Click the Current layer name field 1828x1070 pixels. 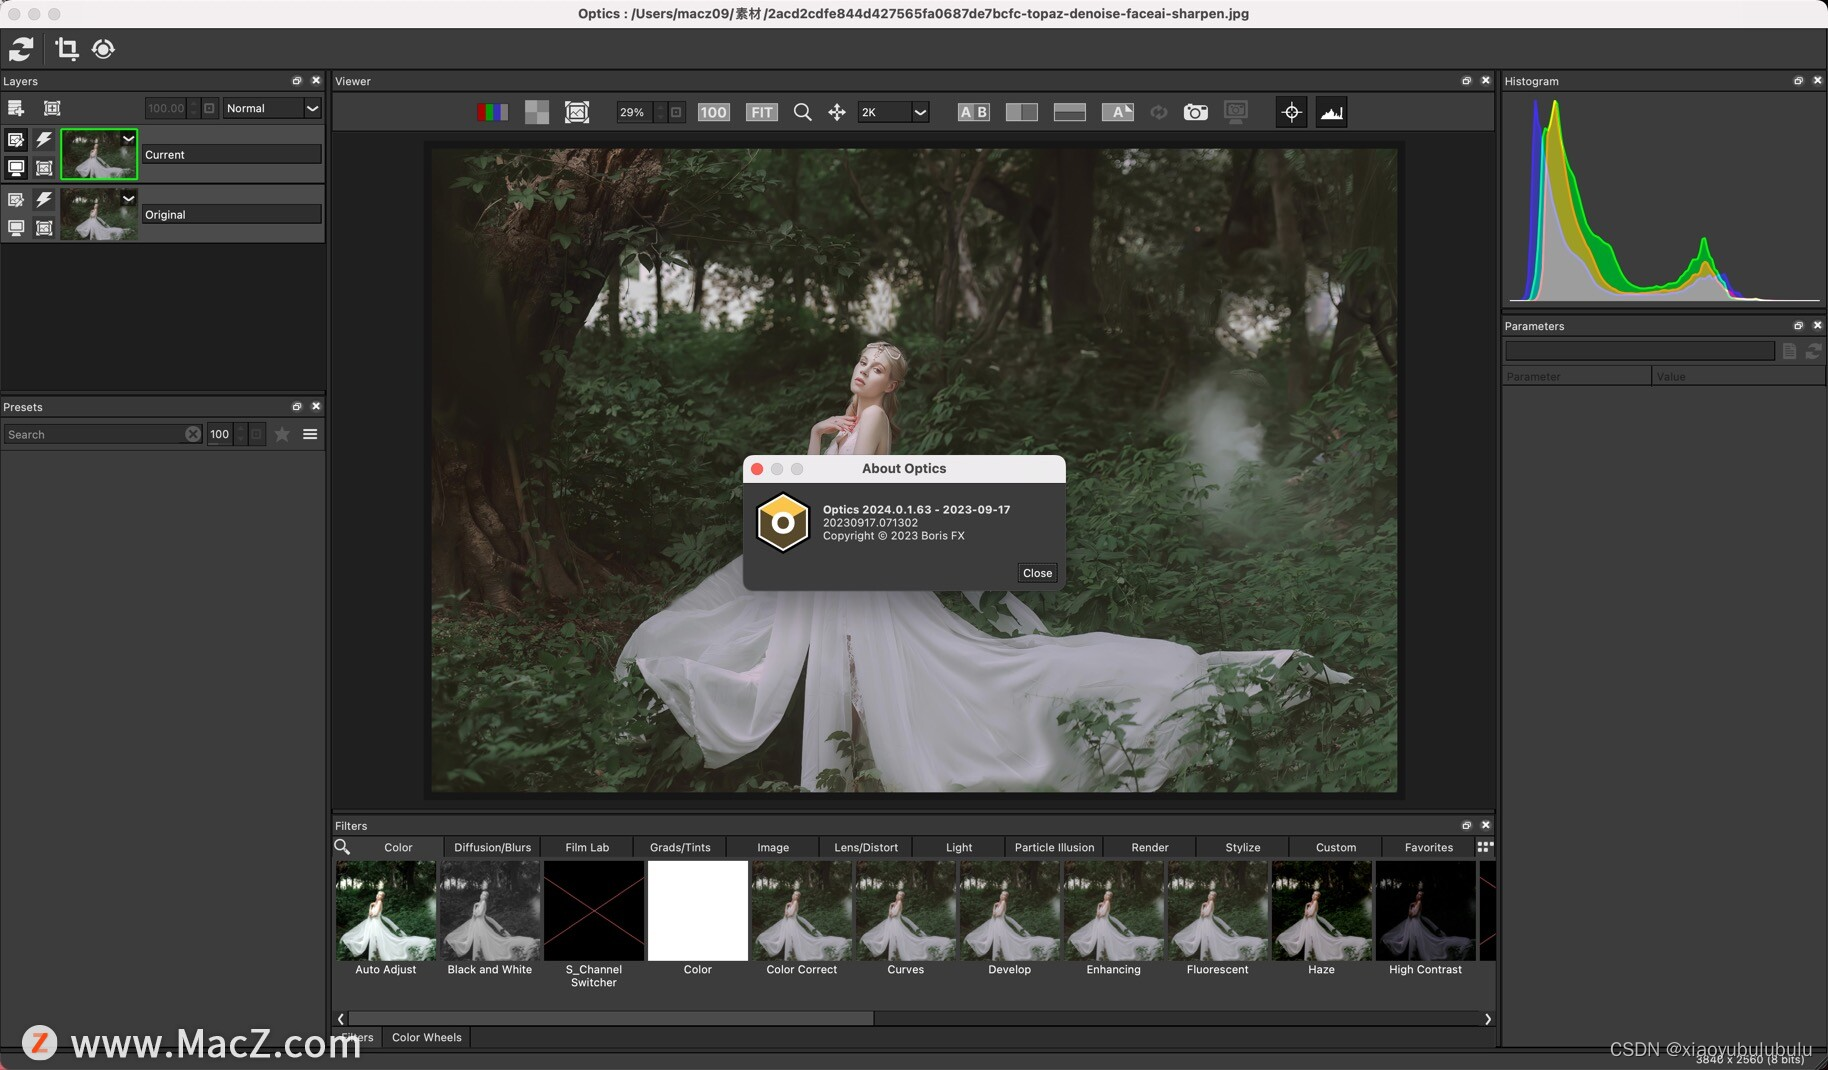coord(231,154)
